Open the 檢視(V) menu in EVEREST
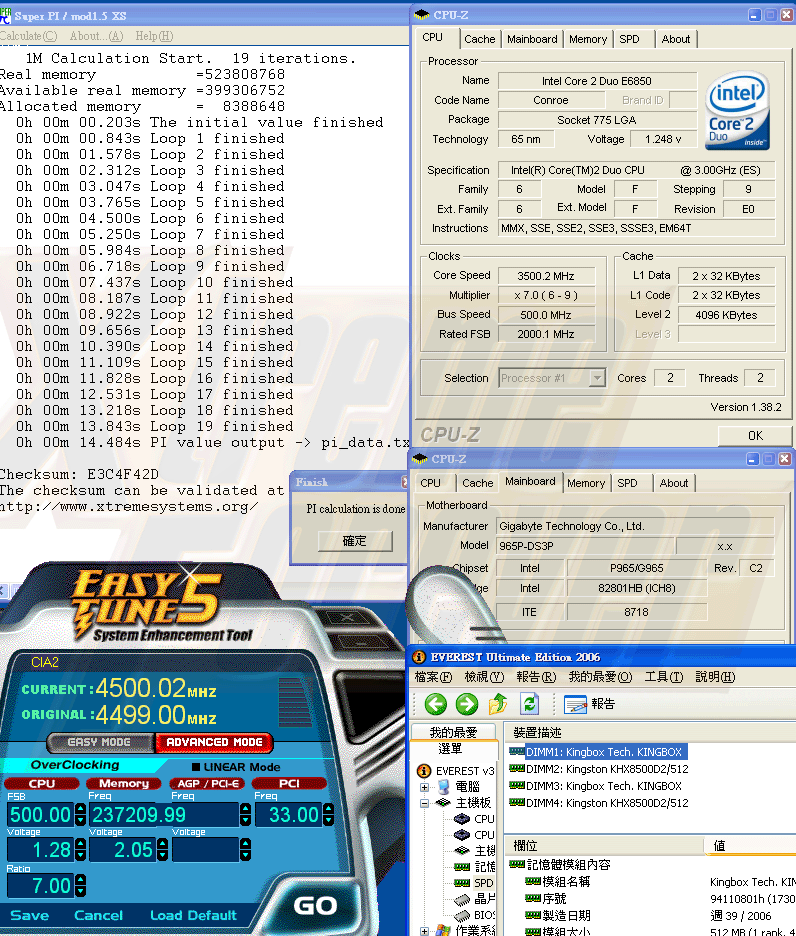This screenshot has height=936, width=796. coord(484,677)
